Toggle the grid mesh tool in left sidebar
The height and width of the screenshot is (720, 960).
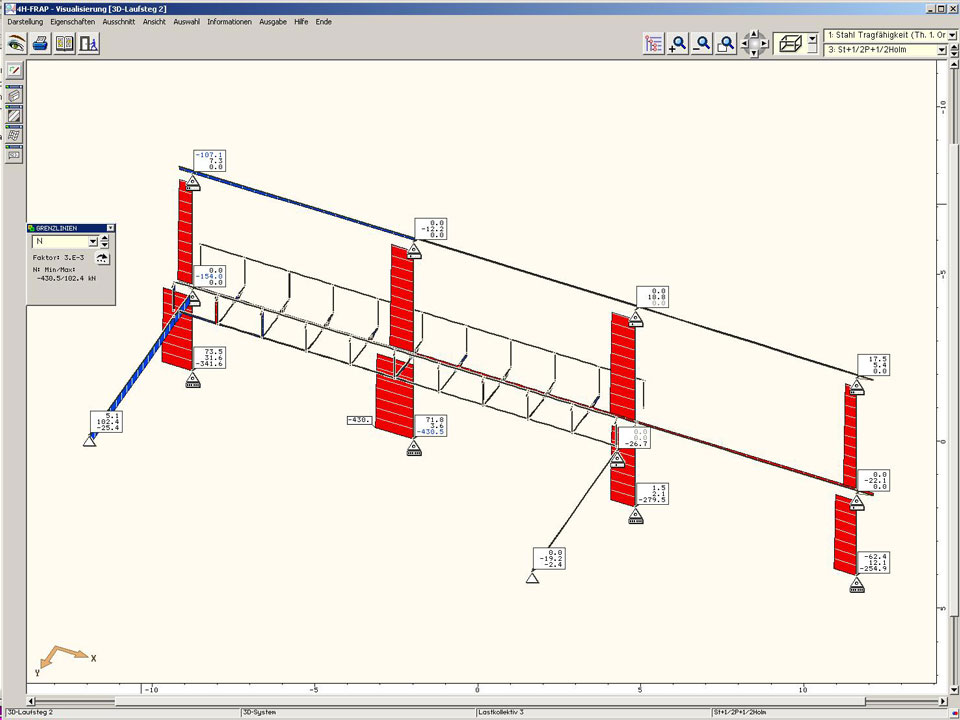15,135
